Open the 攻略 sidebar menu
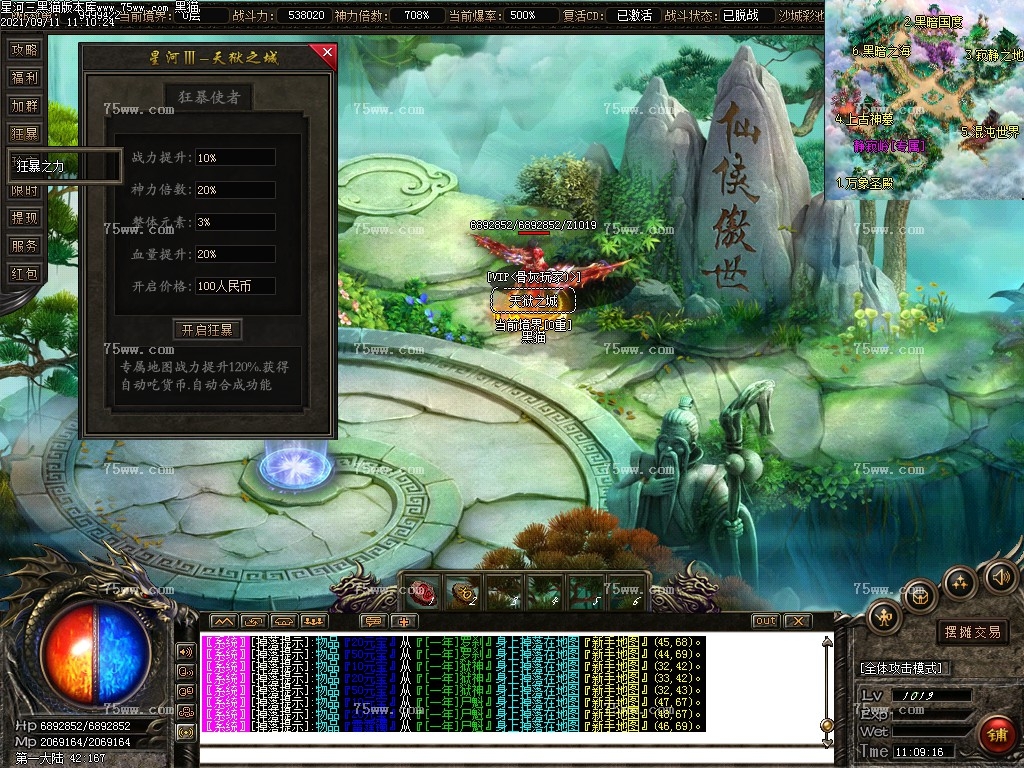The image size is (1024, 768). 25,50
